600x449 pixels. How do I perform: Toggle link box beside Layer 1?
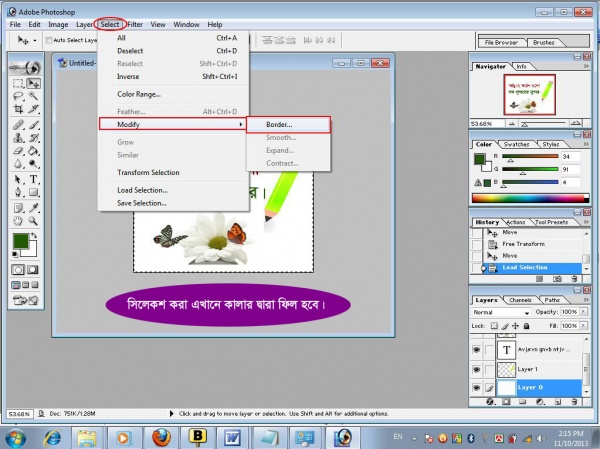click(x=489, y=369)
